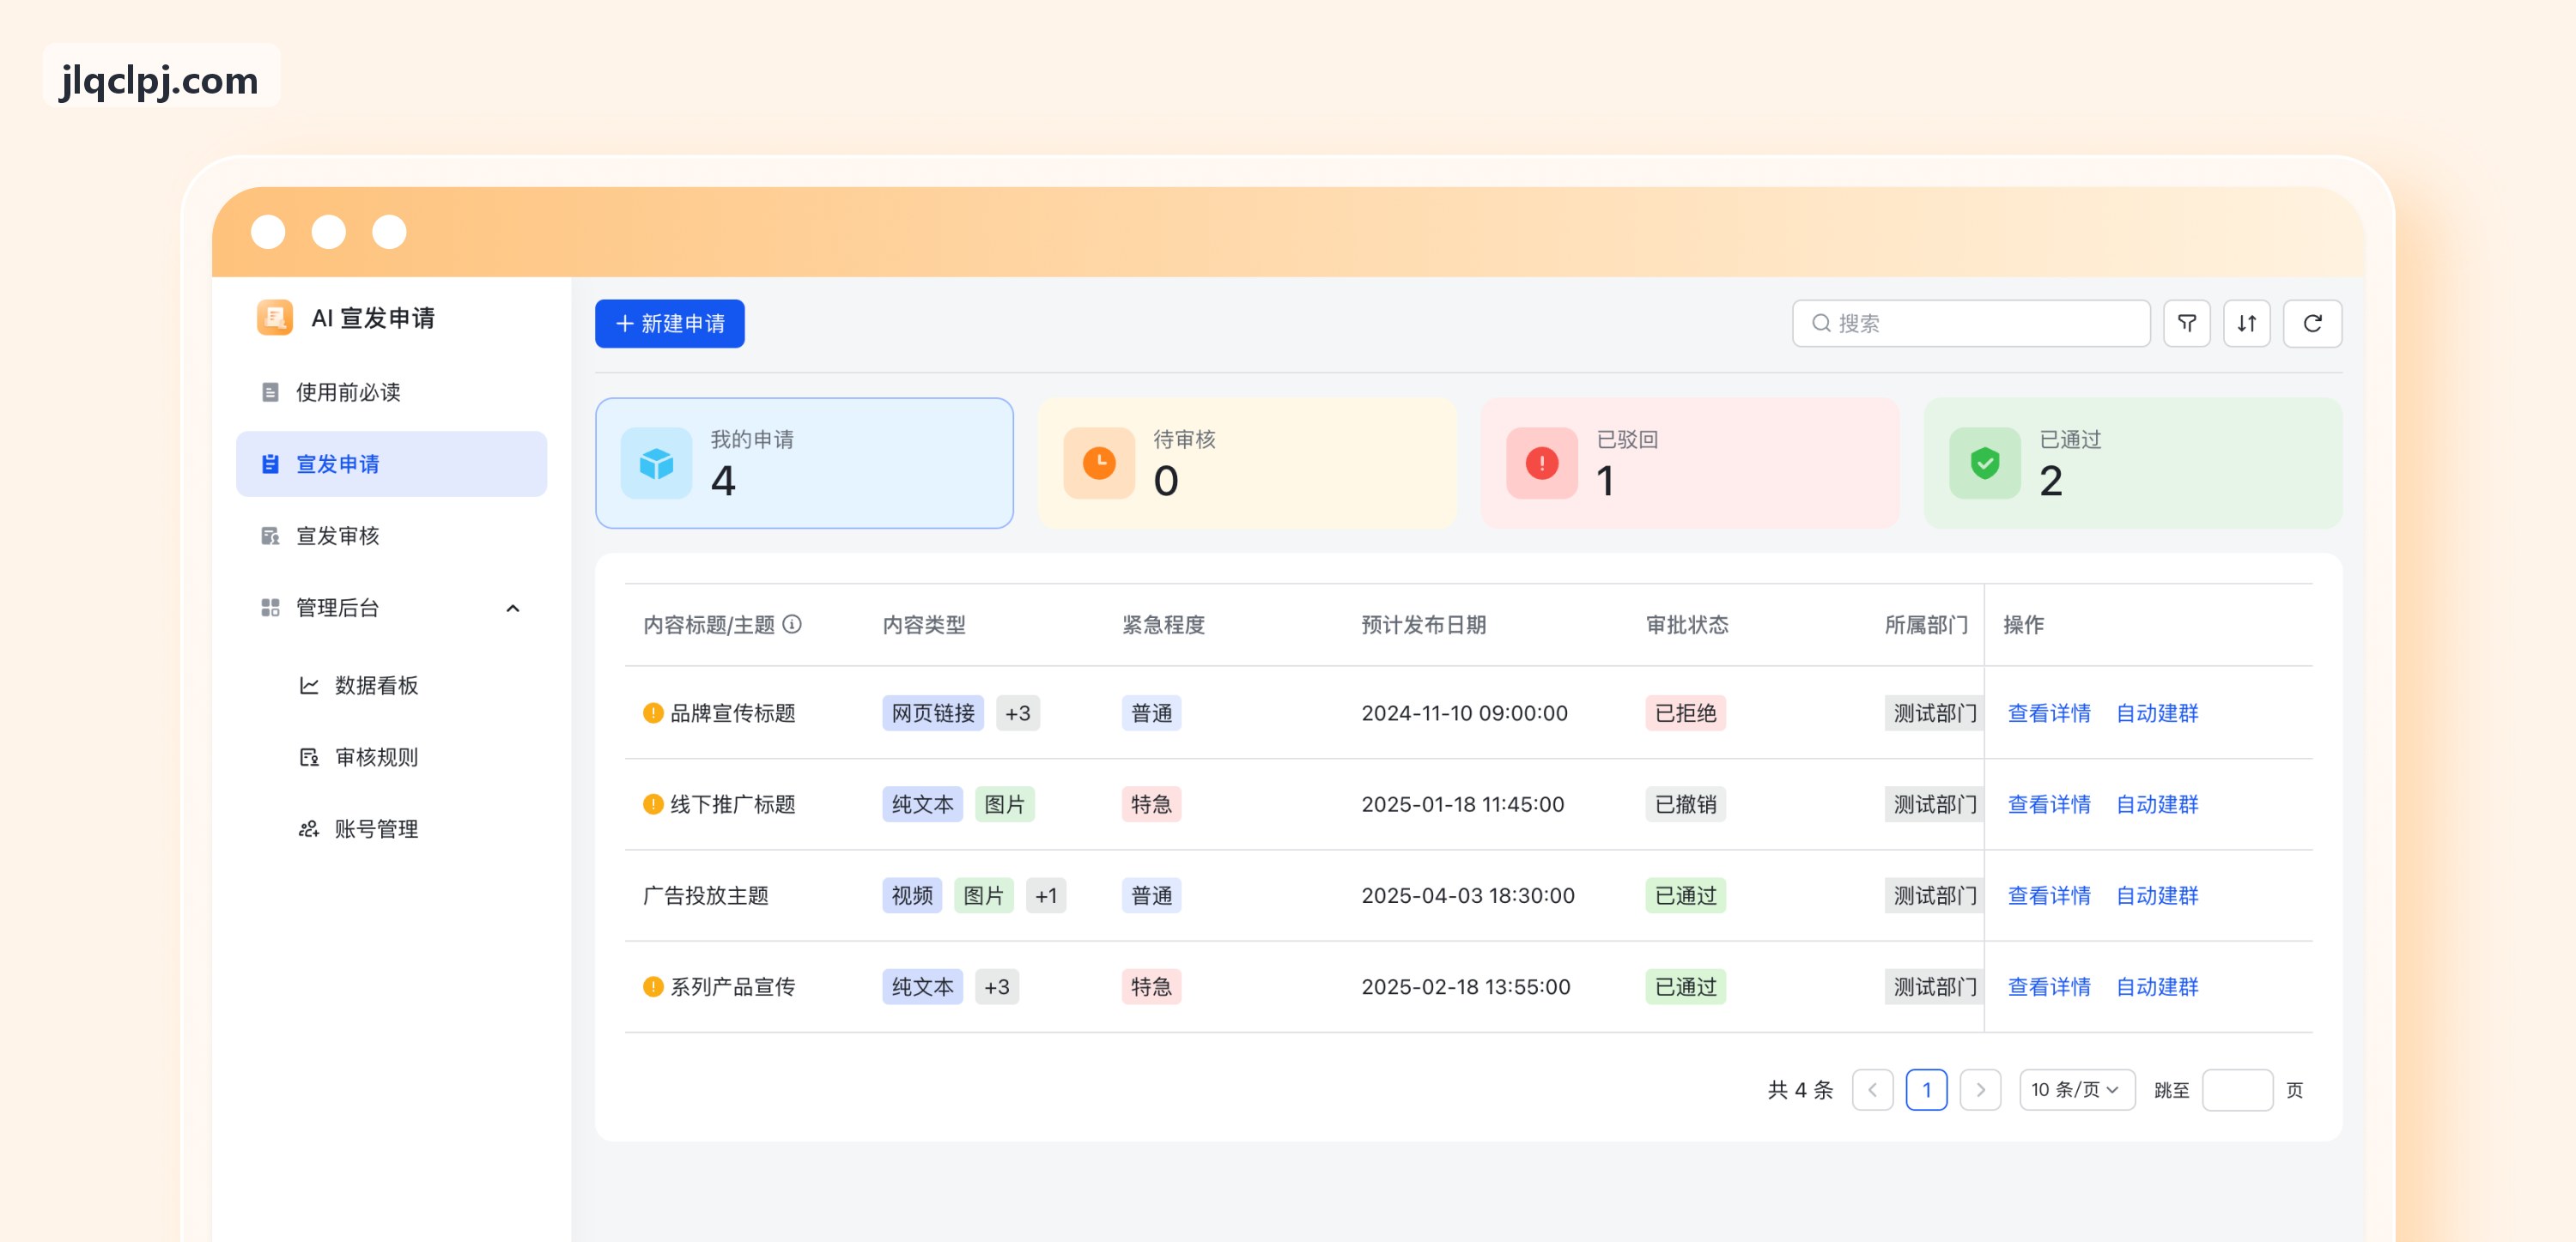Click the 数据看板 chart icon
Viewport: 2576px width, 1242px height.
pos(309,685)
